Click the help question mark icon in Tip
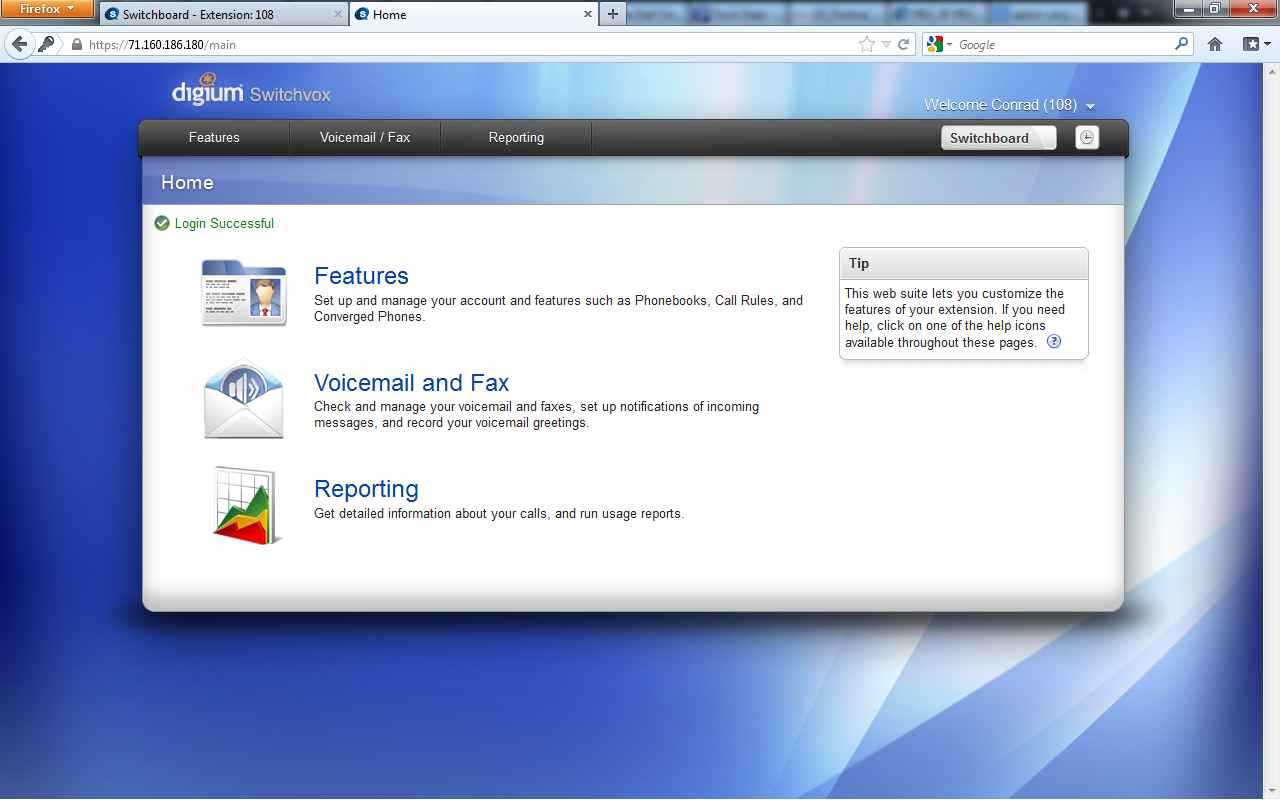Screen dimensions: 1280x800 1054,342
